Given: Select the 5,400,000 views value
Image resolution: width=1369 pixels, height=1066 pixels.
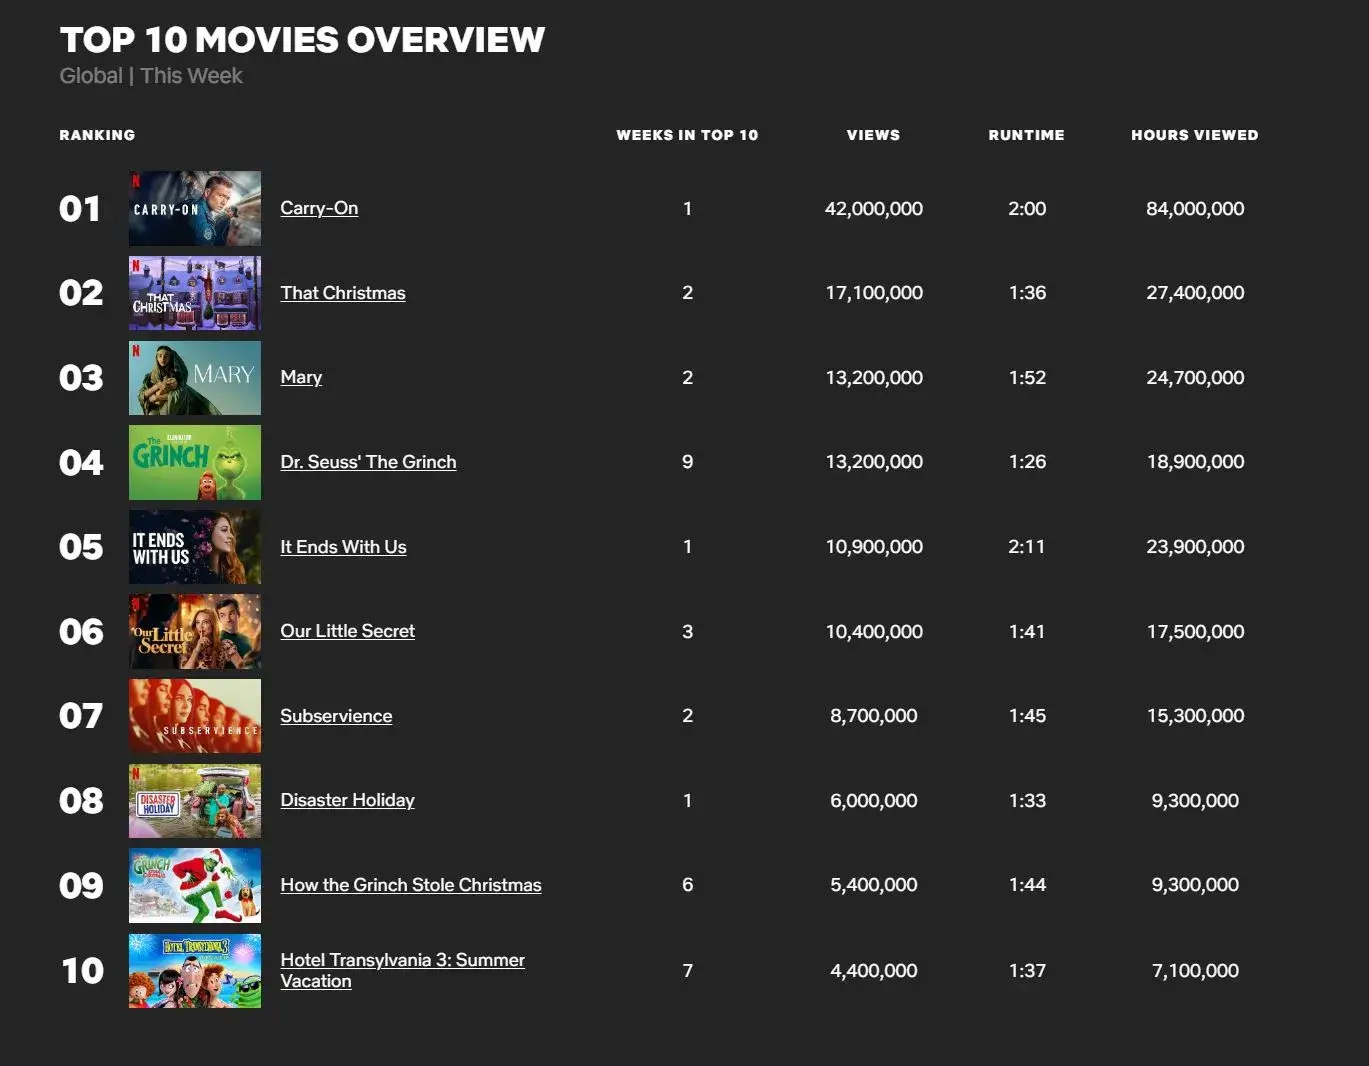Looking at the screenshot, I should tap(874, 885).
